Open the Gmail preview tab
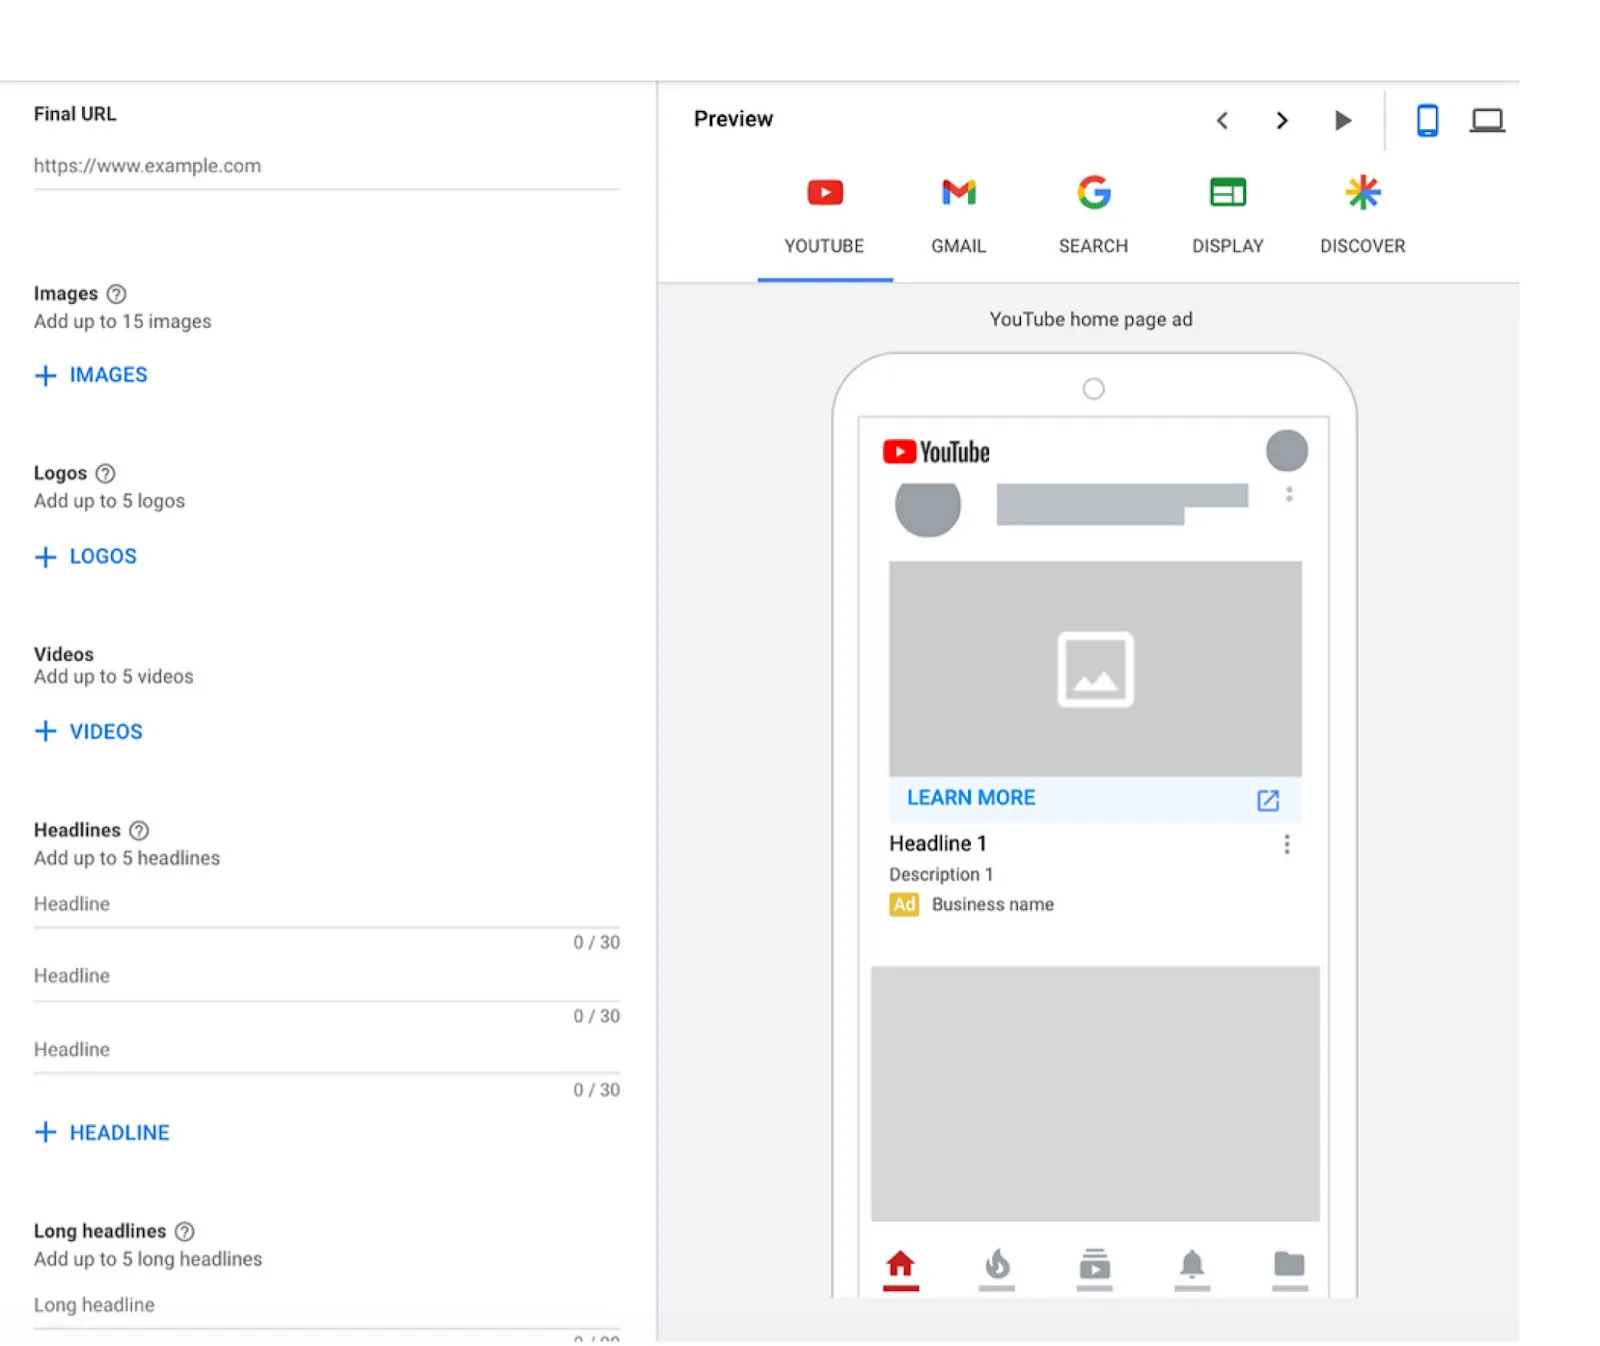1600x1346 pixels. pyautogui.click(x=958, y=216)
